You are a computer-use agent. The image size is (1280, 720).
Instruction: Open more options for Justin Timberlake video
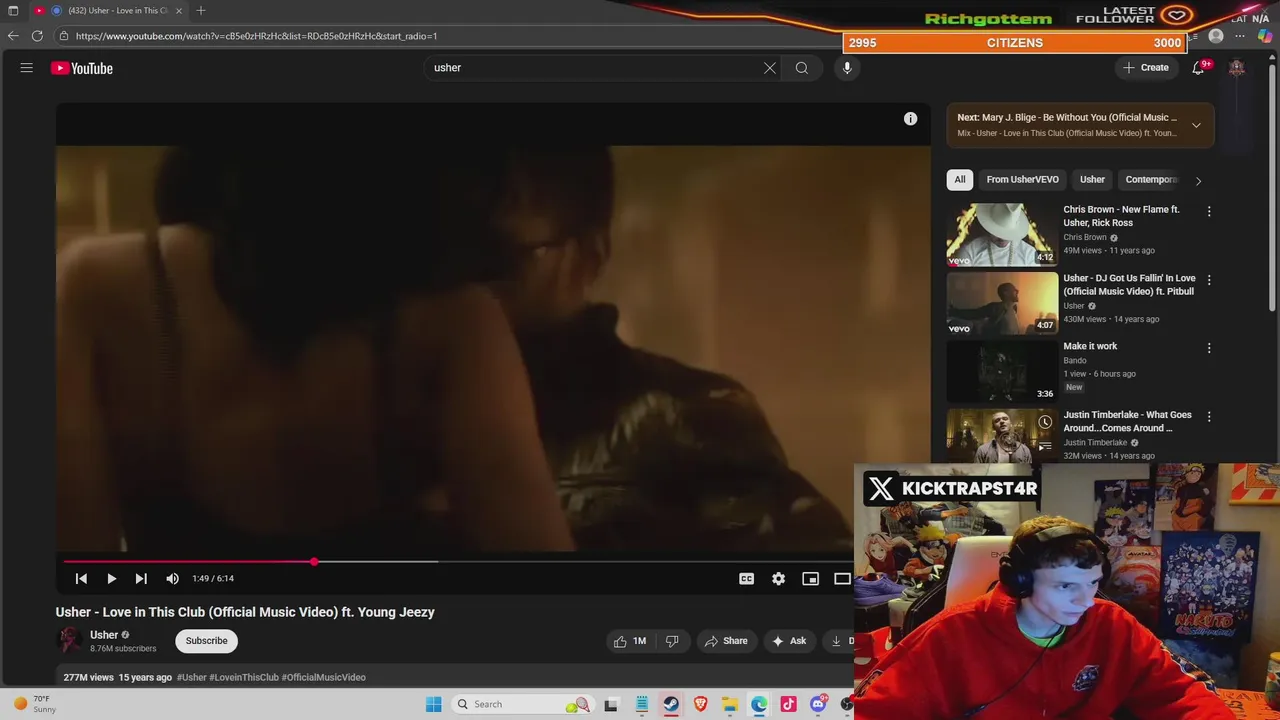[x=1209, y=416]
